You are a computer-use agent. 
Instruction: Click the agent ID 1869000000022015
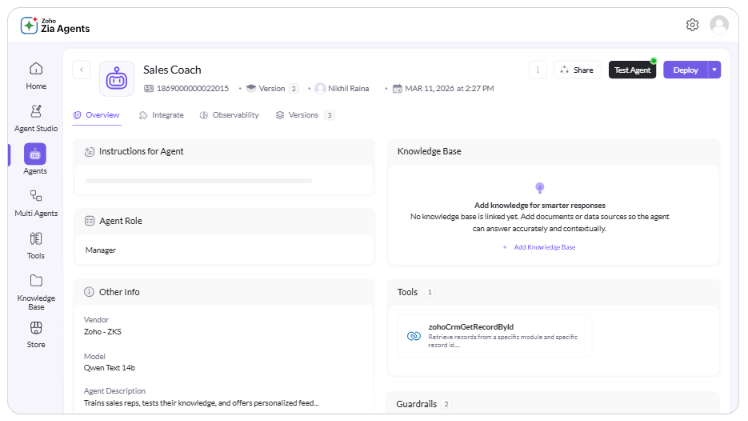(192, 88)
